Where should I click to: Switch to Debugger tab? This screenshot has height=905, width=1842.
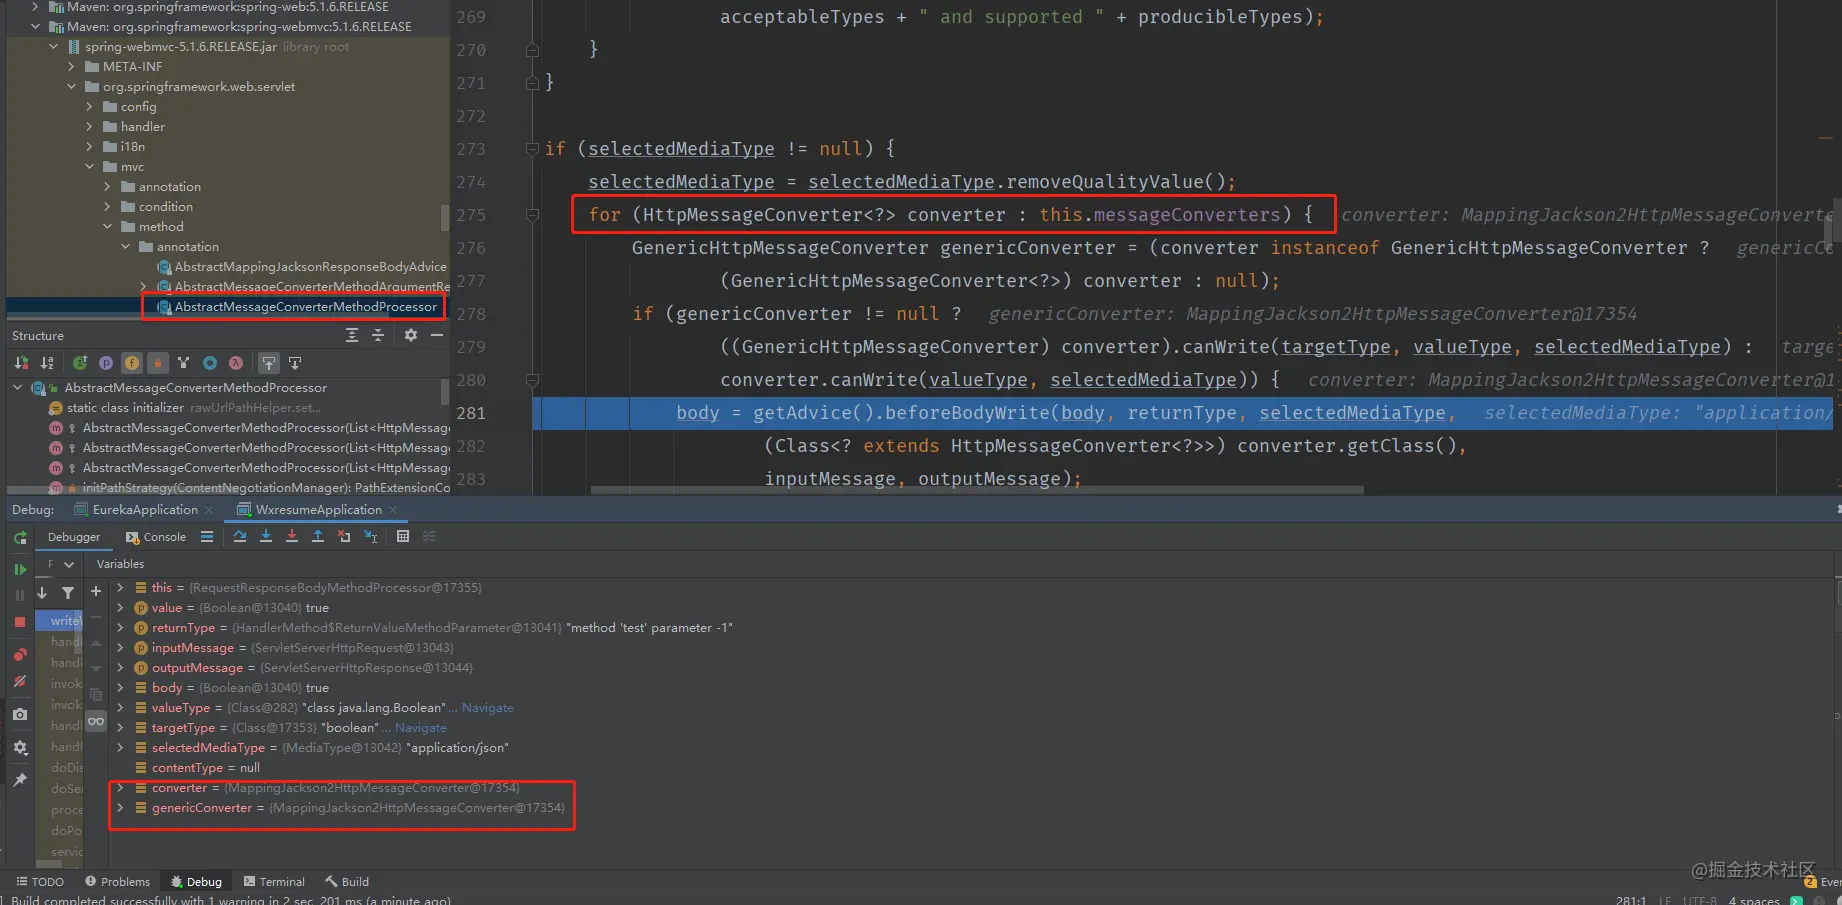tap(74, 537)
